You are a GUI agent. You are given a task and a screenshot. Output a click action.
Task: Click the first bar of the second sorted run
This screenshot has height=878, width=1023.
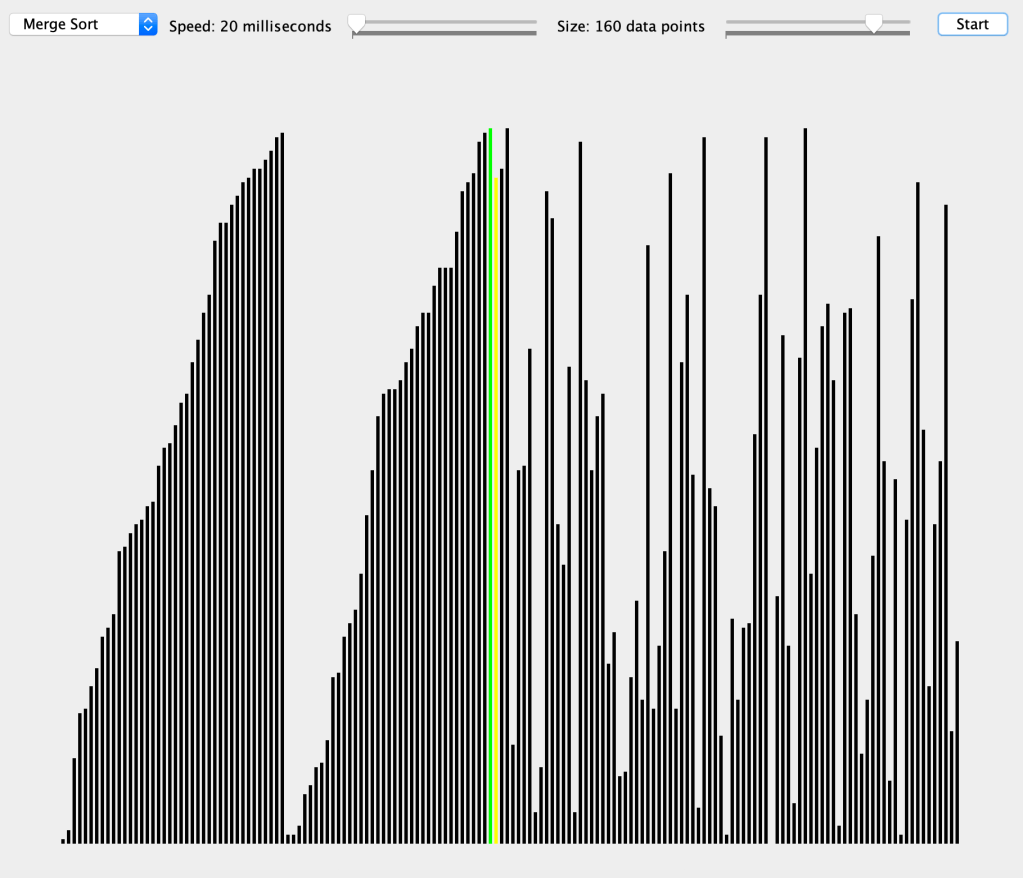point(288,839)
